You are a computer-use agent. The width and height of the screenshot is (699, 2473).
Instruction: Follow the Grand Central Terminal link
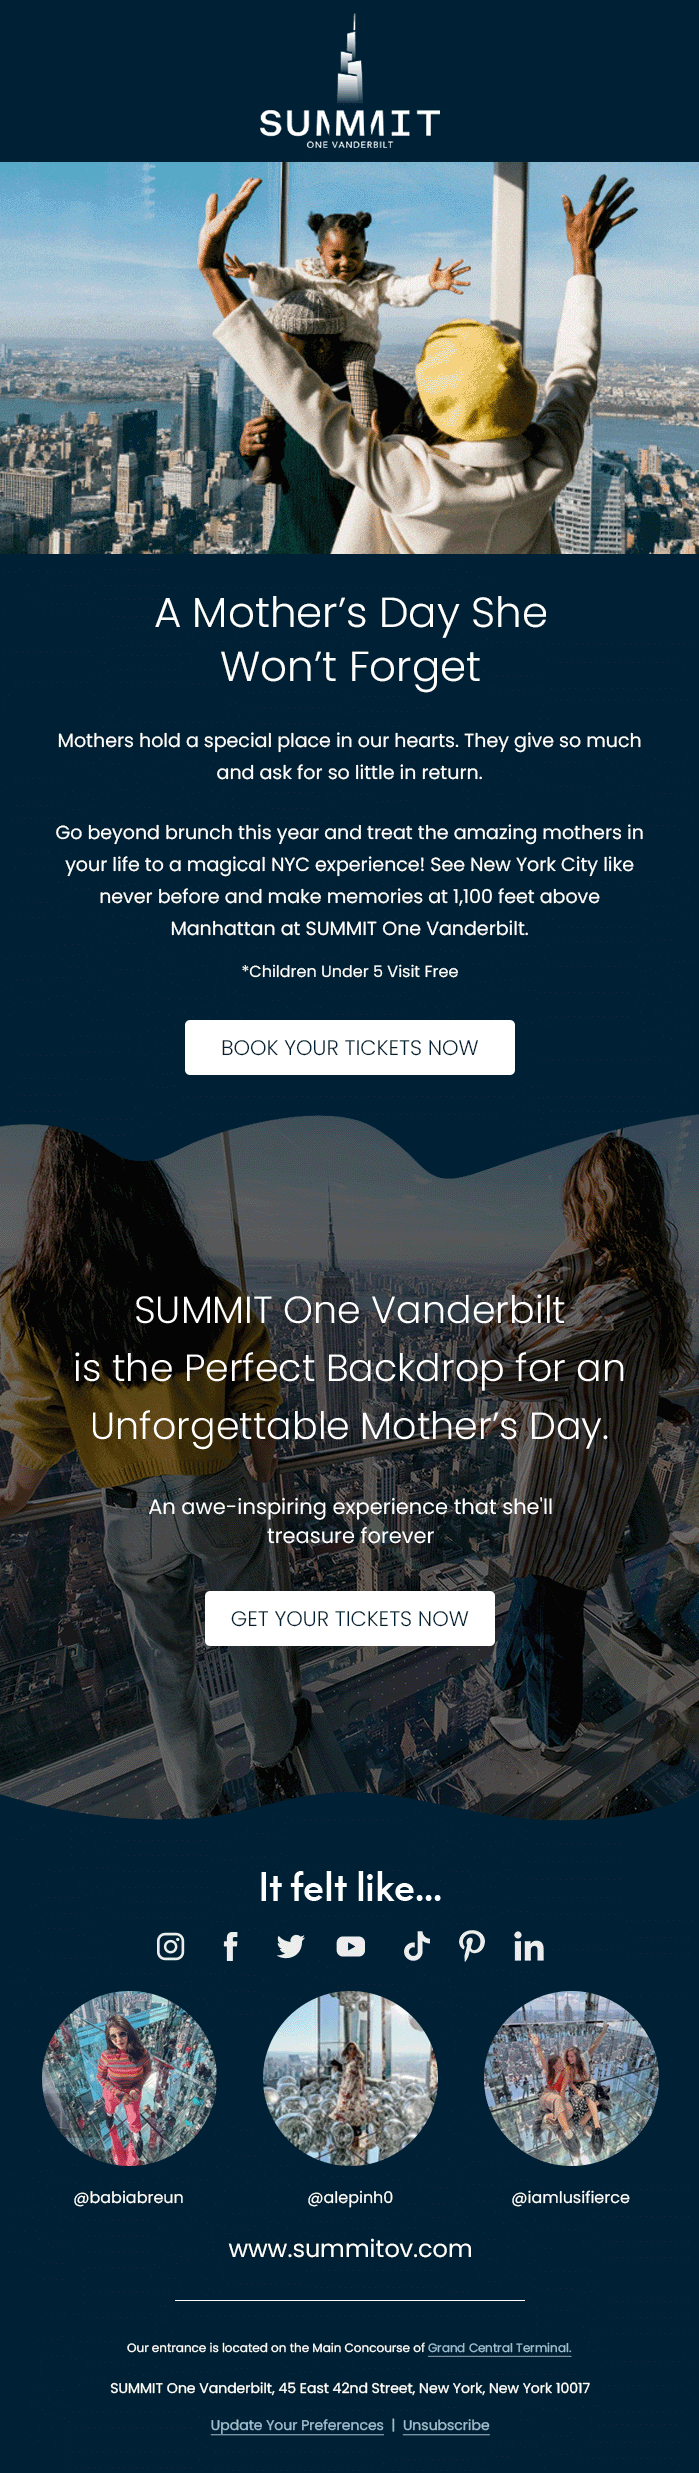pos(499,2347)
